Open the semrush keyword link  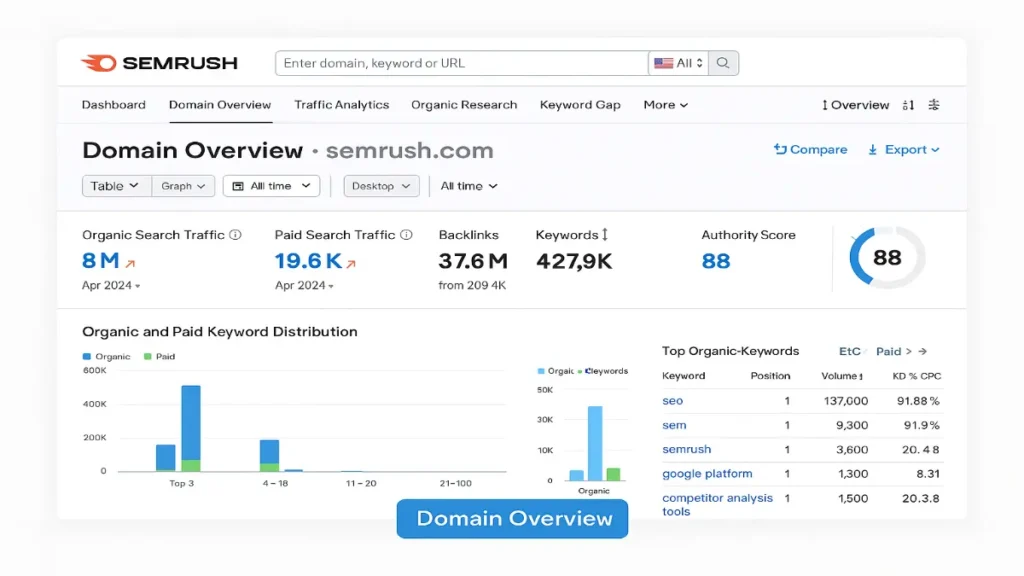pos(686,449)
